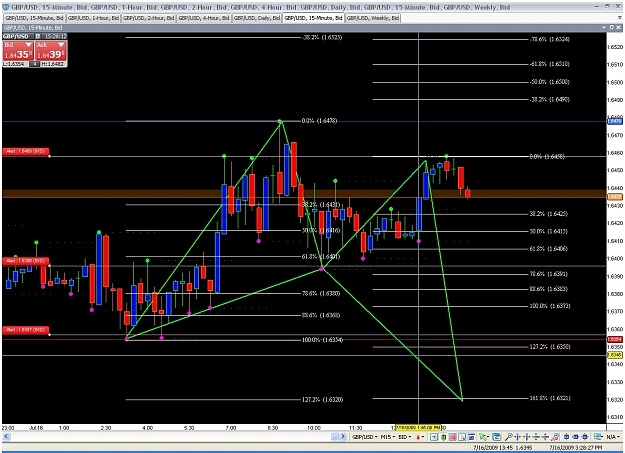Select the green candlestick icon
This screenshot has width=625, height=453.
(x=443, y=437)
